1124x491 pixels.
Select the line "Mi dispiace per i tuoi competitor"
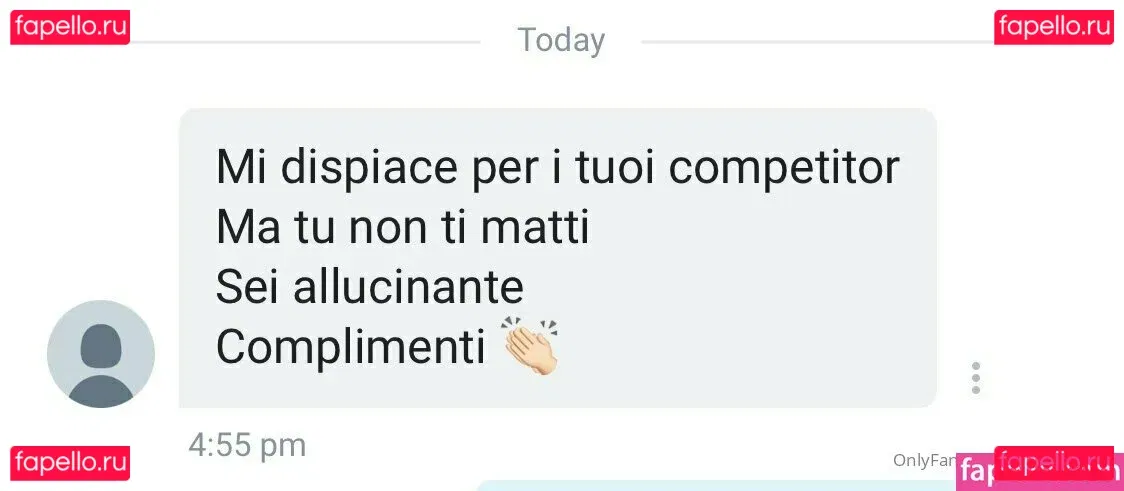[558, 169]
